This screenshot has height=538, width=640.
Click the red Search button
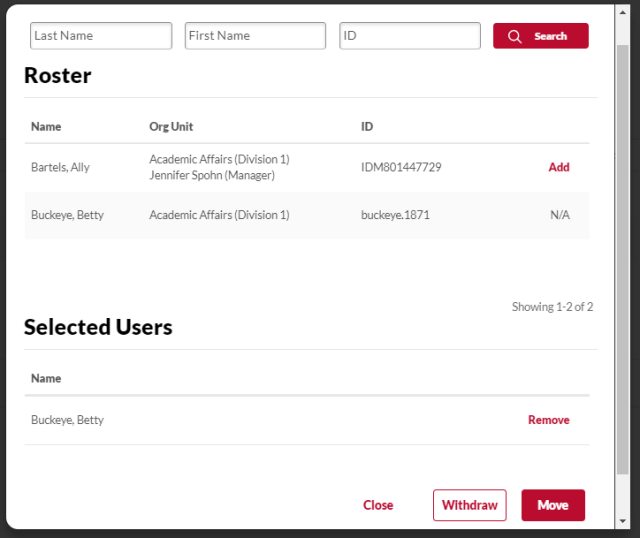(x=540, y=36)
